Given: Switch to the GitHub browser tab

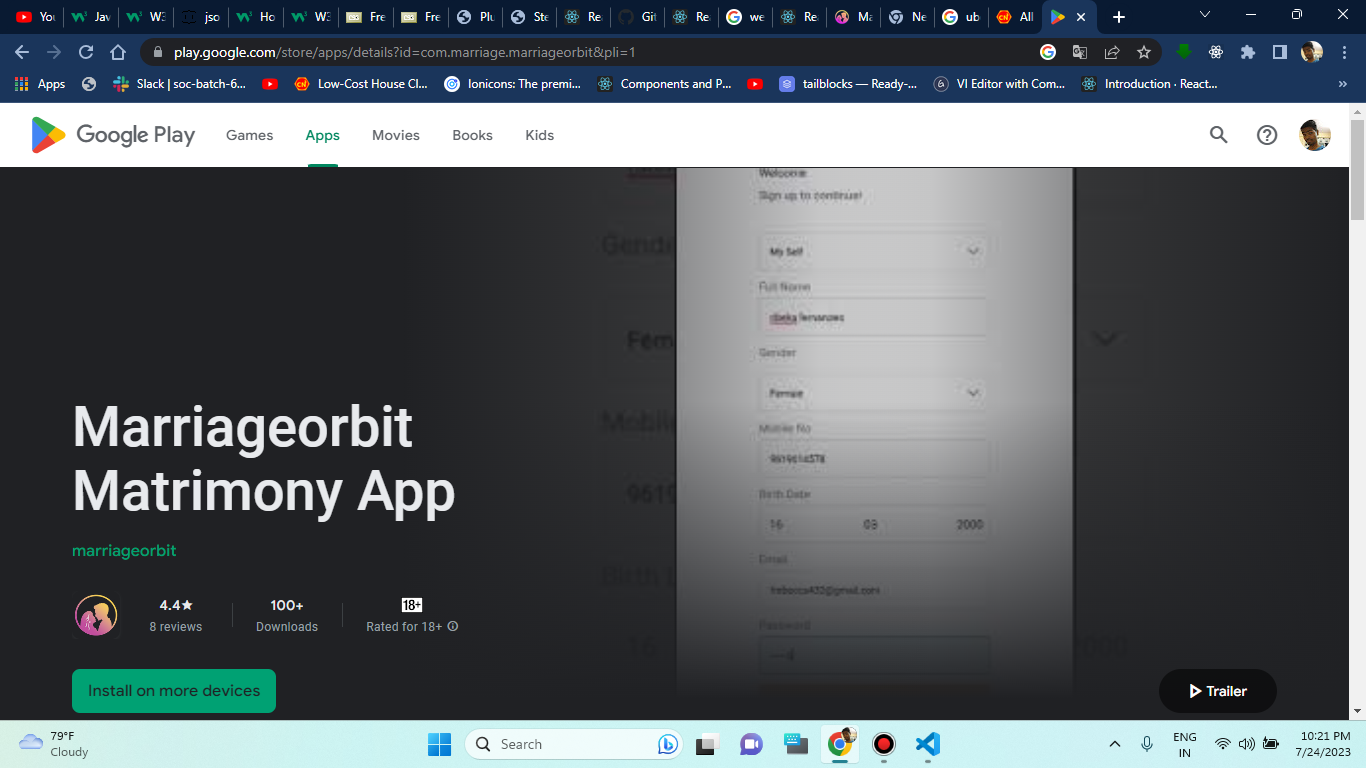Looking at the screenshot, I should coord(636,17).
